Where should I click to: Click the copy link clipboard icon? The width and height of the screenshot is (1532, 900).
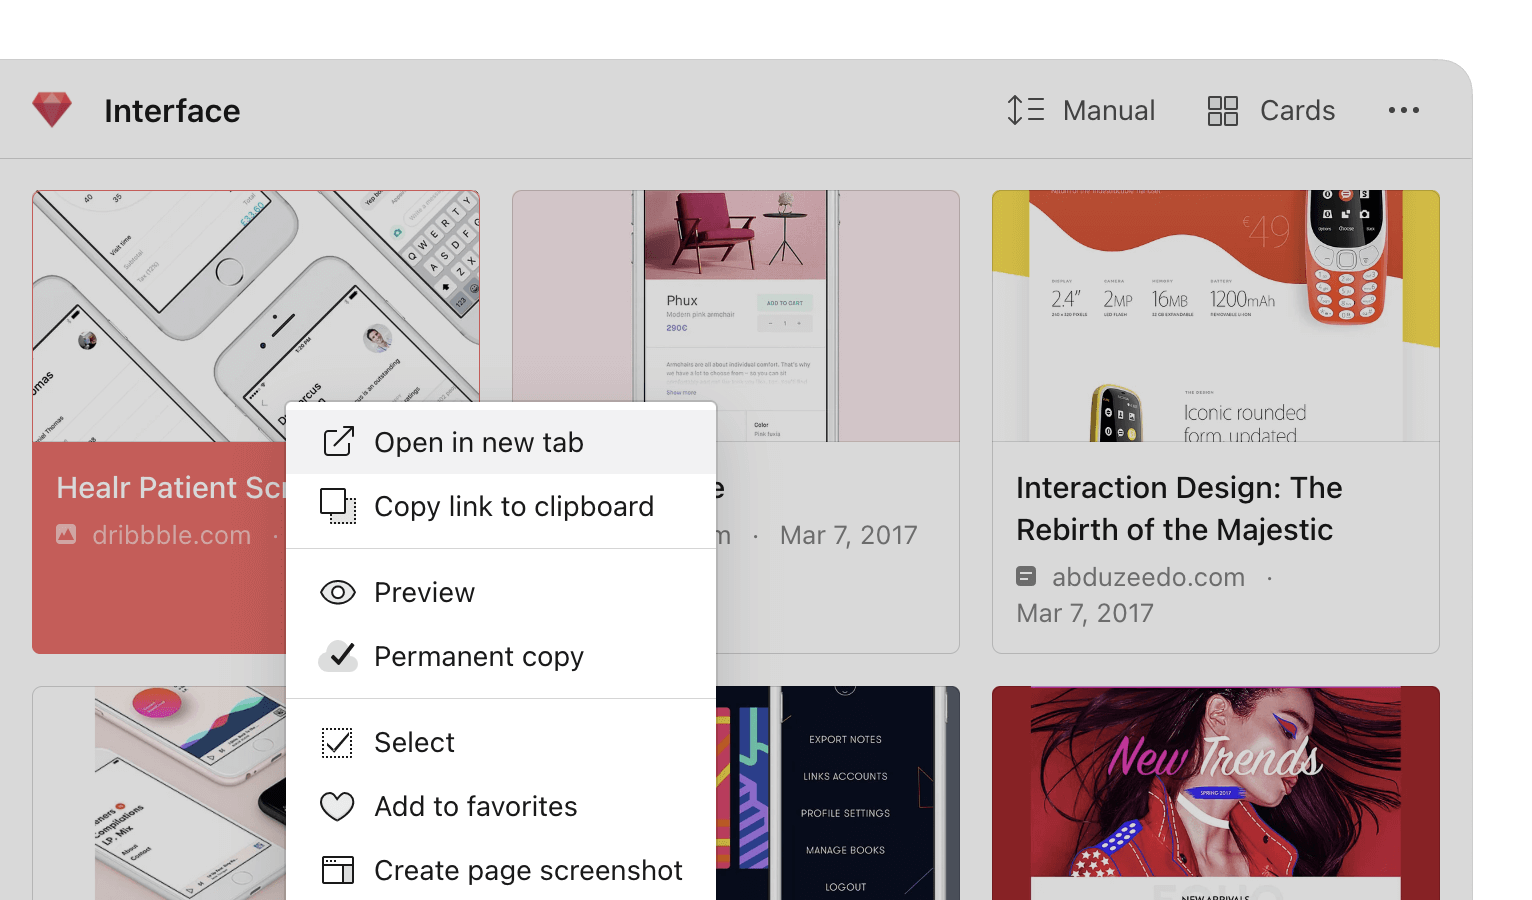(338, 506)
